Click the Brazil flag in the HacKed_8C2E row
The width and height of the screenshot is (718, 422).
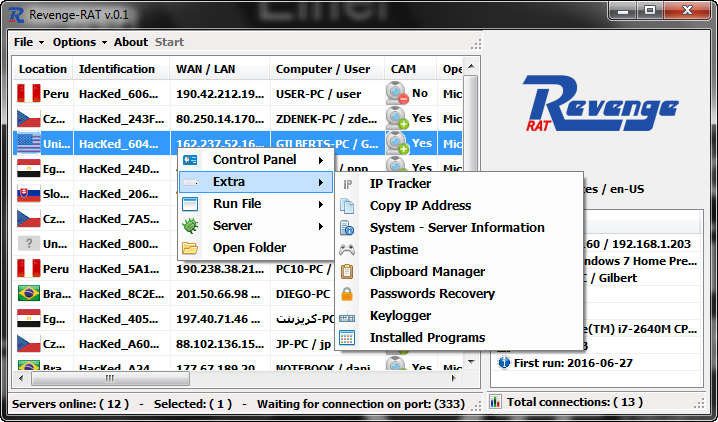[x=28, y=293]
